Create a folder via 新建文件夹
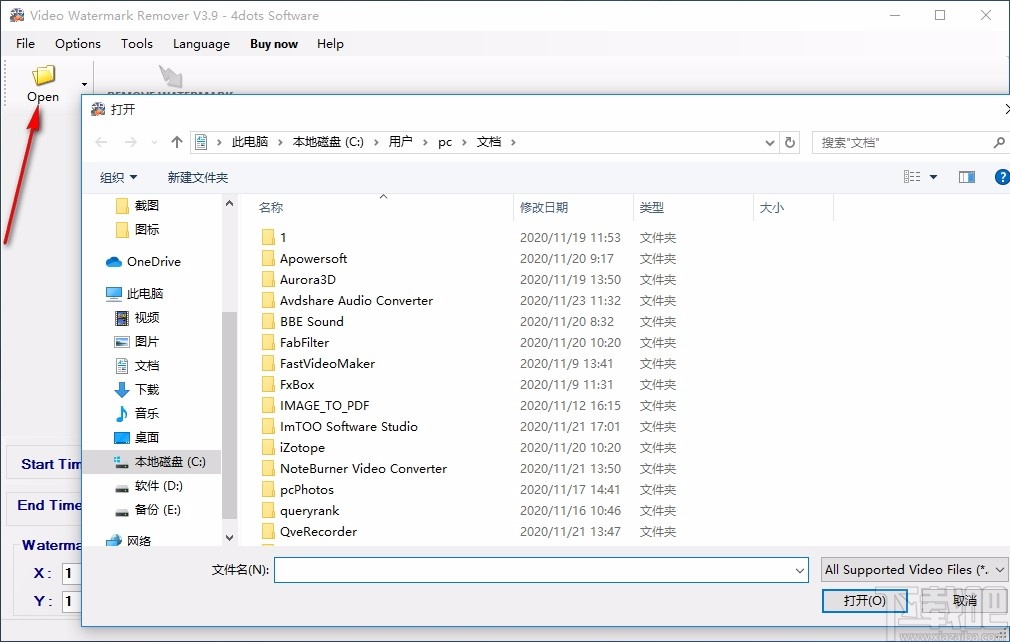Image resolution: width=1010 pixels, height=642 pixels. [197, 176]
